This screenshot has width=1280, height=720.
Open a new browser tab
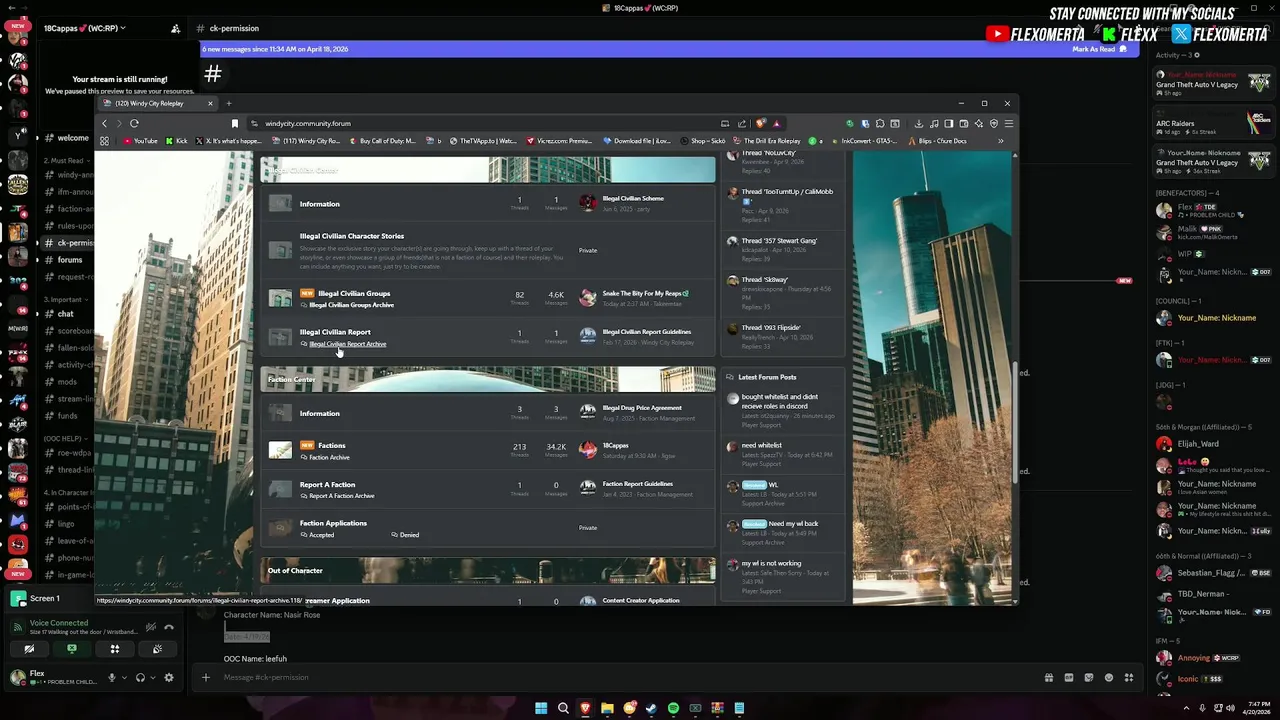point(228,103)
